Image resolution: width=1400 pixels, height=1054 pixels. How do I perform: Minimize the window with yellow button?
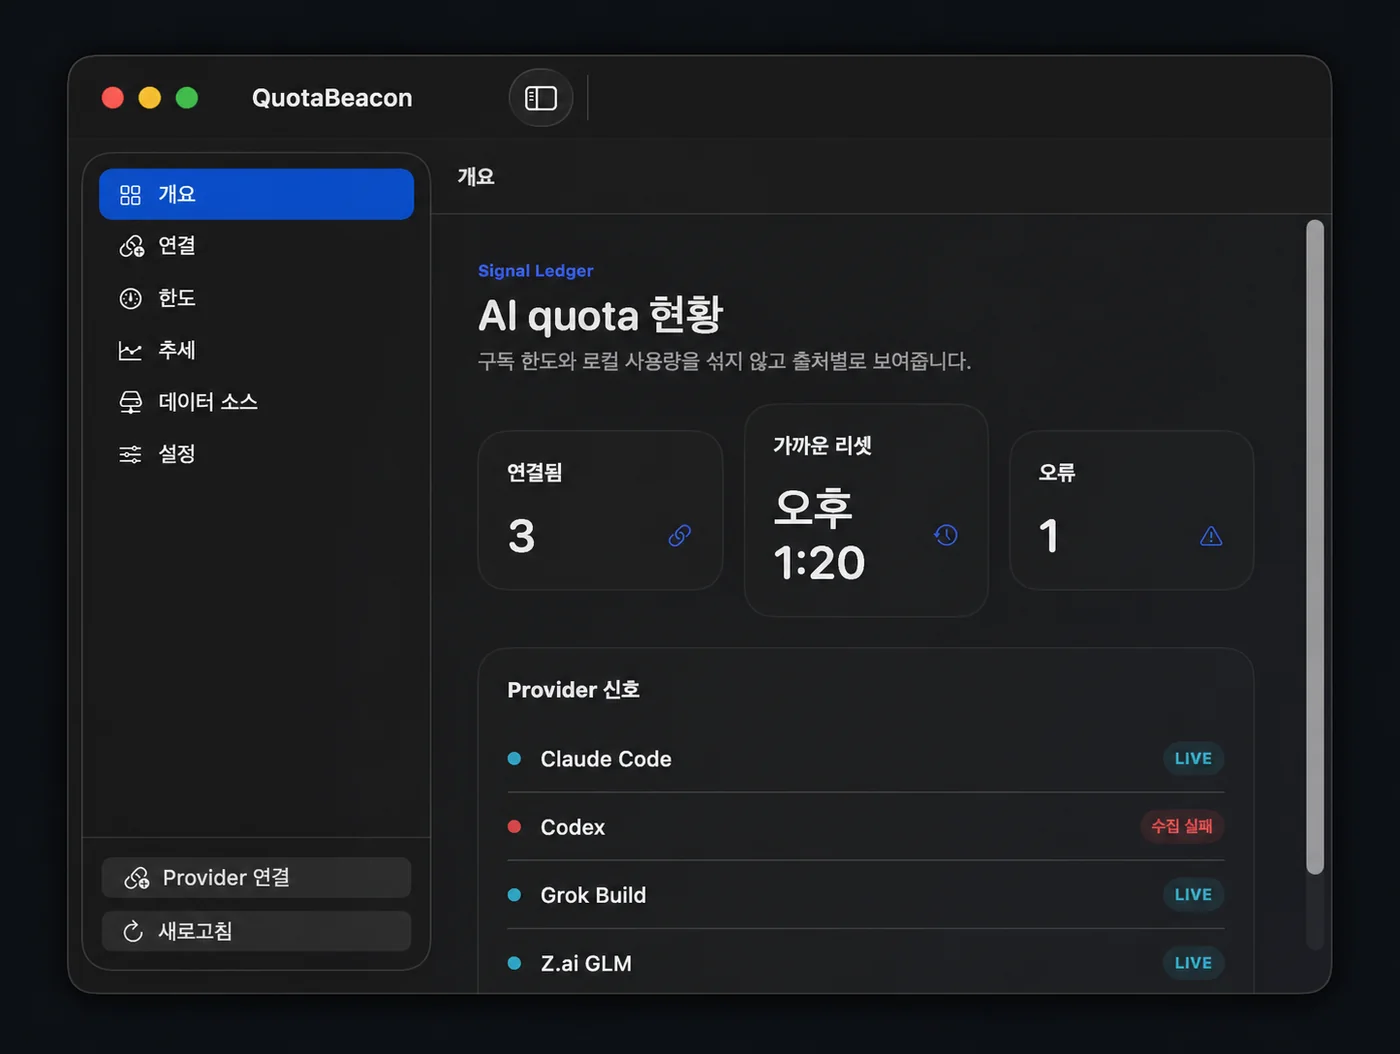pos(150,98)
